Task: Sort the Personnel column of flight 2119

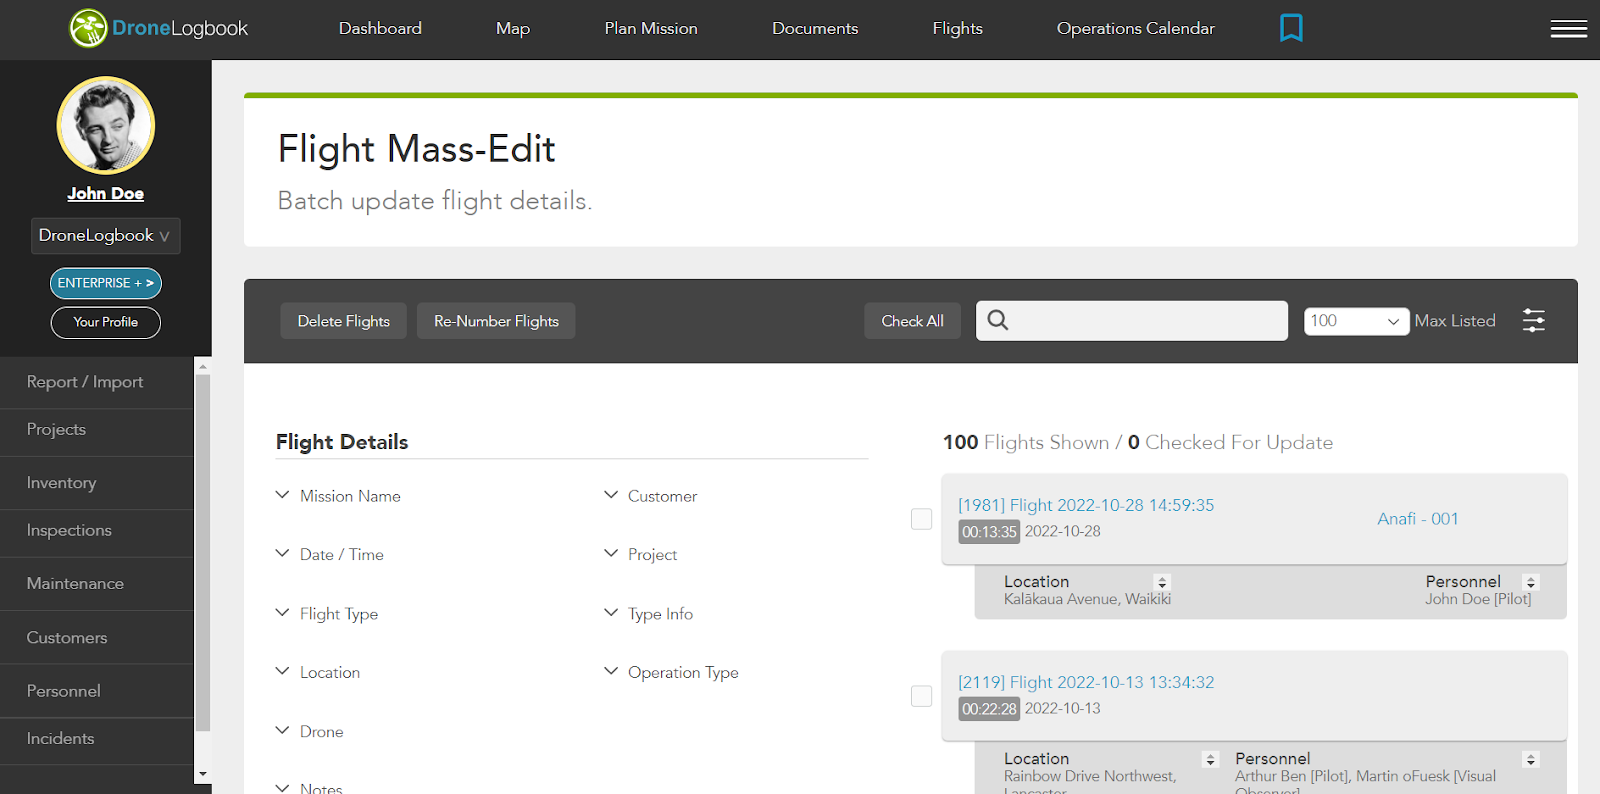Action: click(x=1530, y=759)
